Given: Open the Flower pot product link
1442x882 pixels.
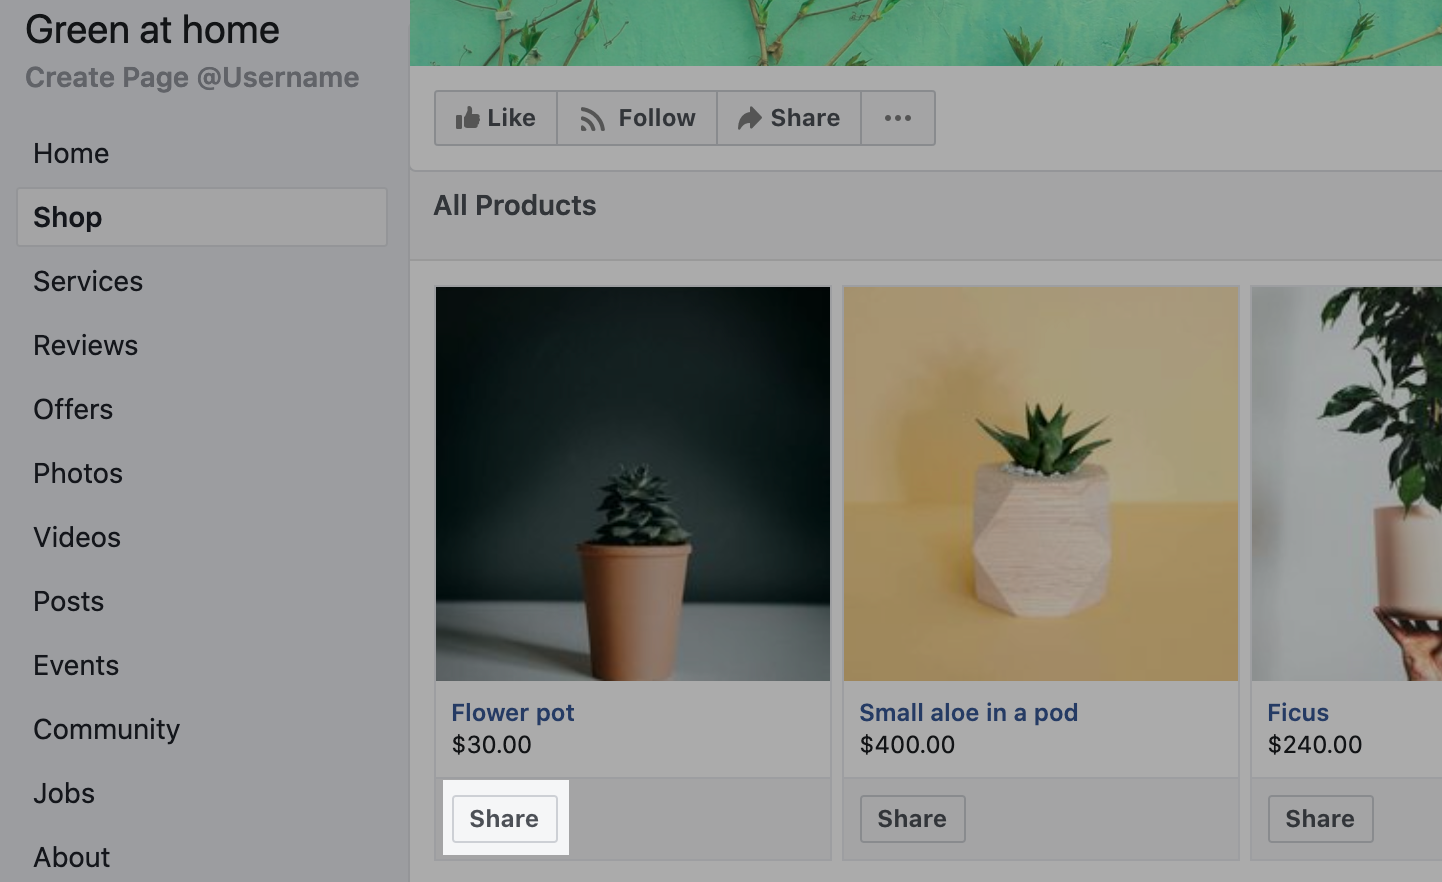Looking at the screenshot, I should [512, 712].
